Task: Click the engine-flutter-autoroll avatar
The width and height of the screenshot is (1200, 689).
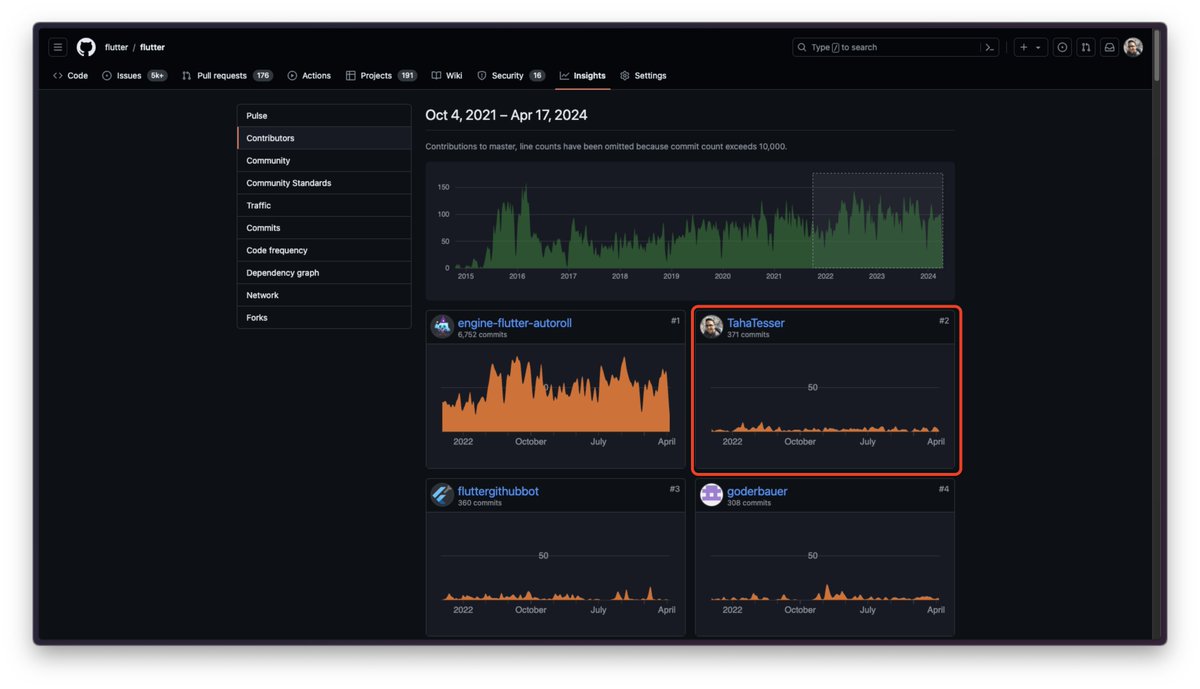Action: pyautogui.click(x=442, y=327)
